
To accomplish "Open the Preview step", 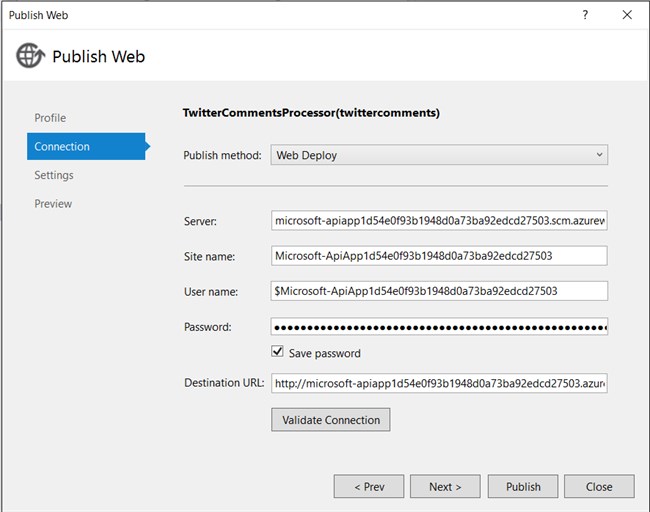I will pos(53,204).
